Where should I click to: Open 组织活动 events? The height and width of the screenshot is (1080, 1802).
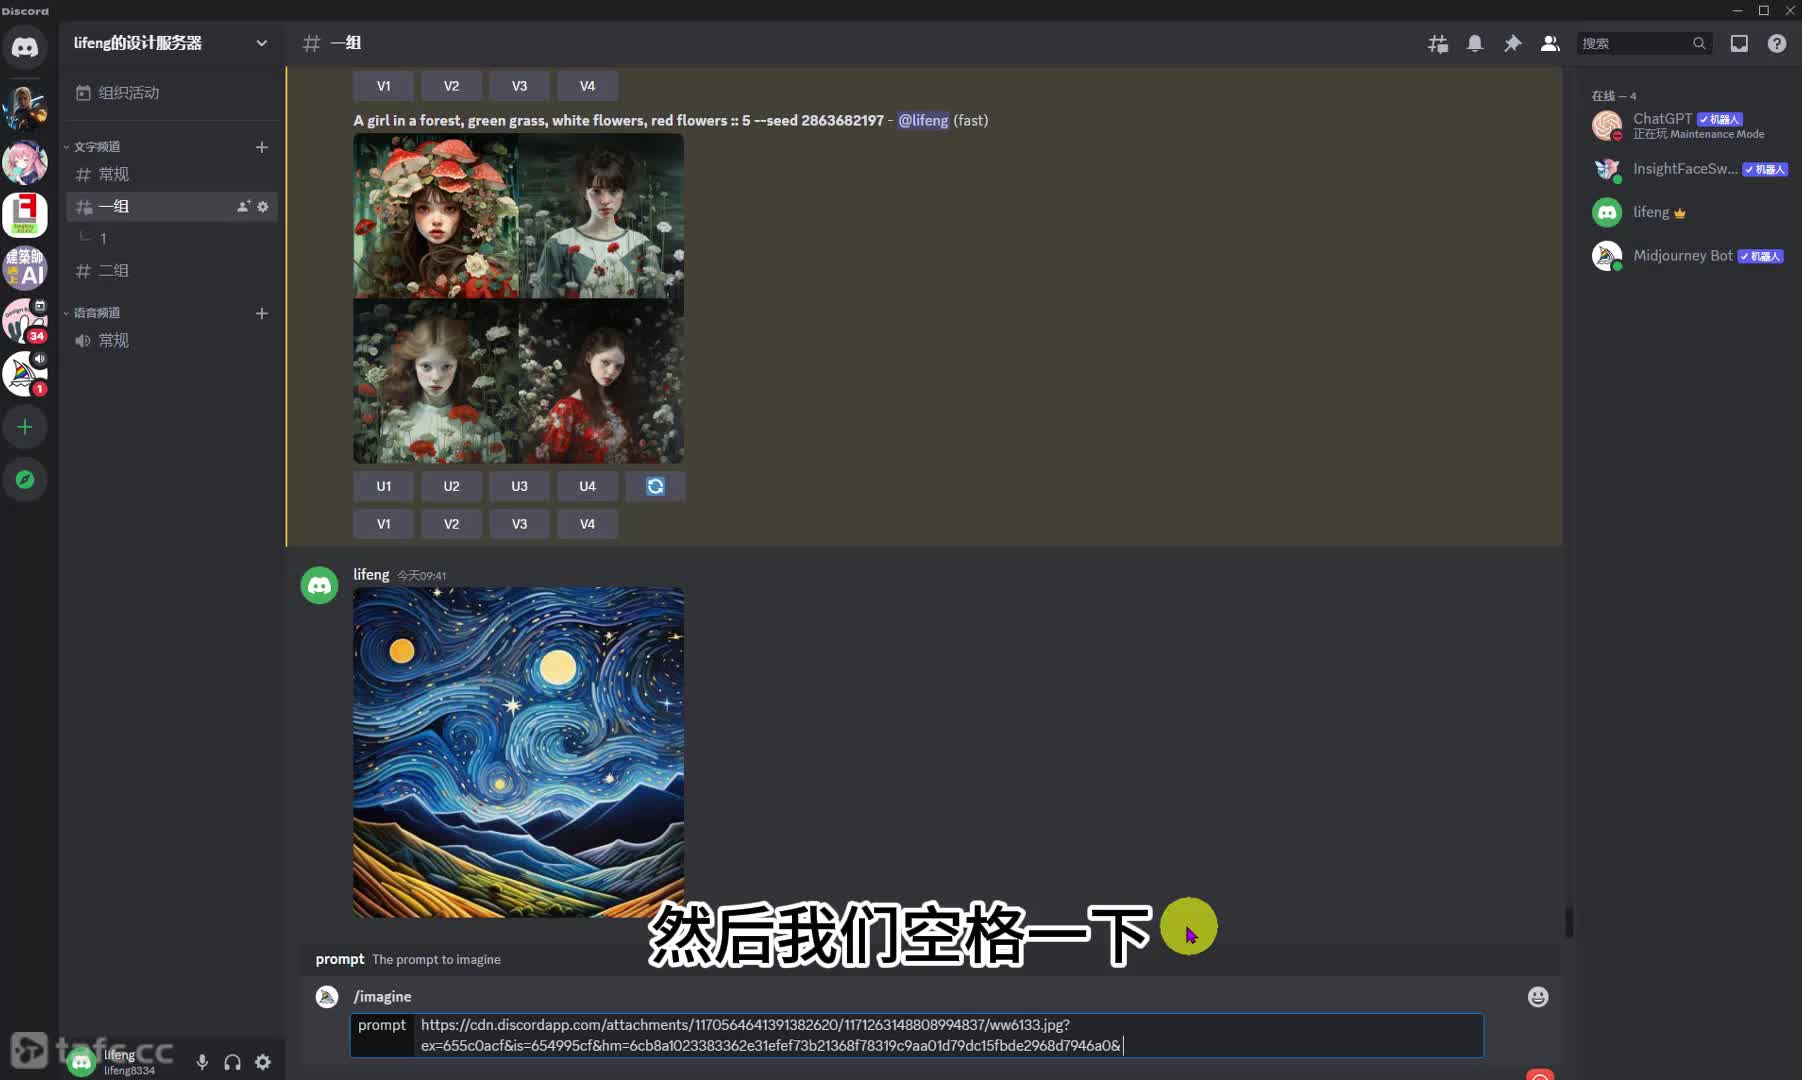[x=172, y=92]
